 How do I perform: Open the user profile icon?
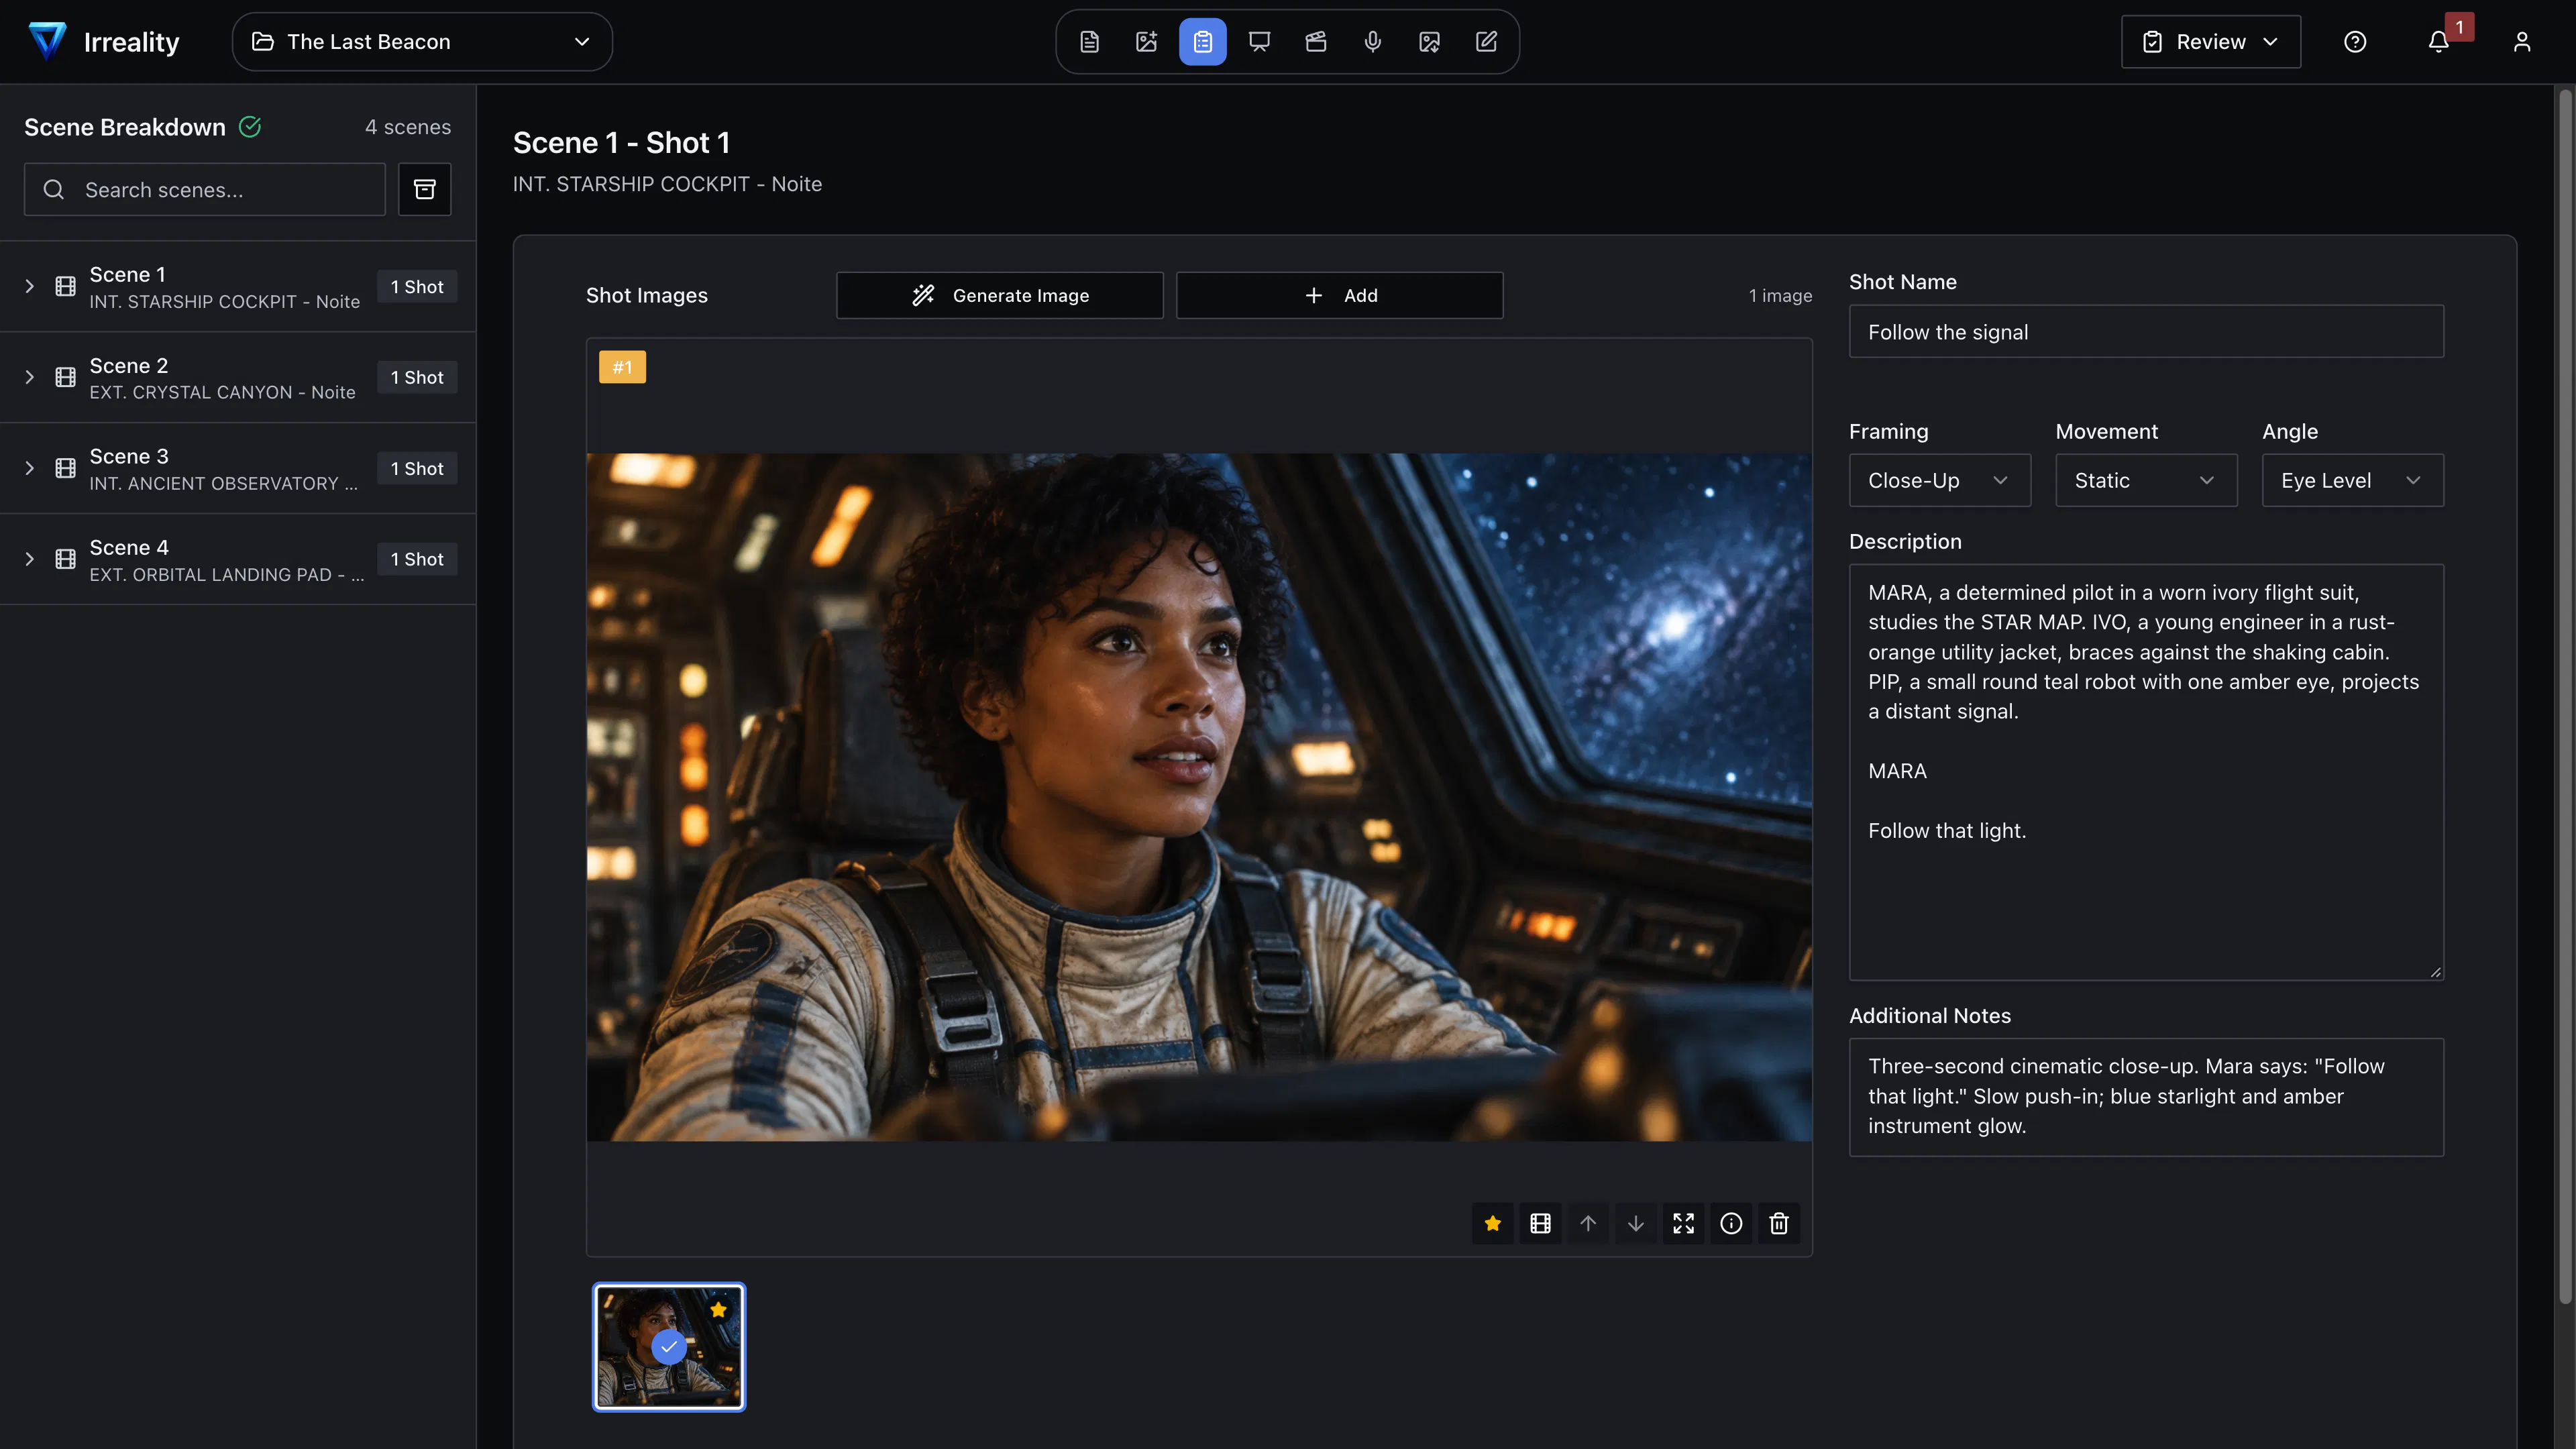pyautogui.click(x=2522, y=42)
